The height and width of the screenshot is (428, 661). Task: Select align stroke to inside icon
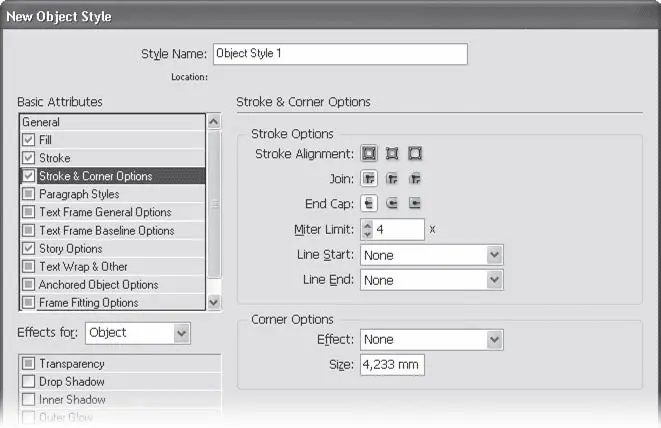[392, 153]
